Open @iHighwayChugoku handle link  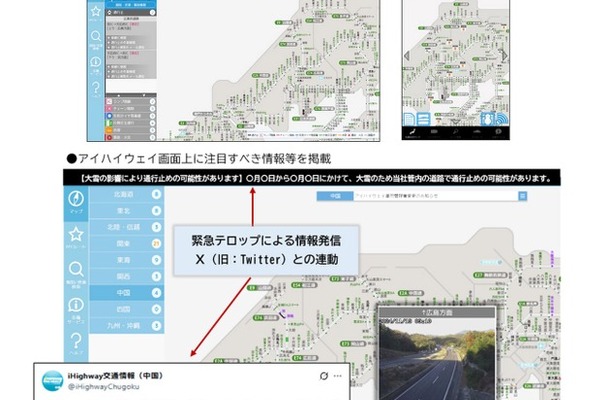click(x=103, y=387)
